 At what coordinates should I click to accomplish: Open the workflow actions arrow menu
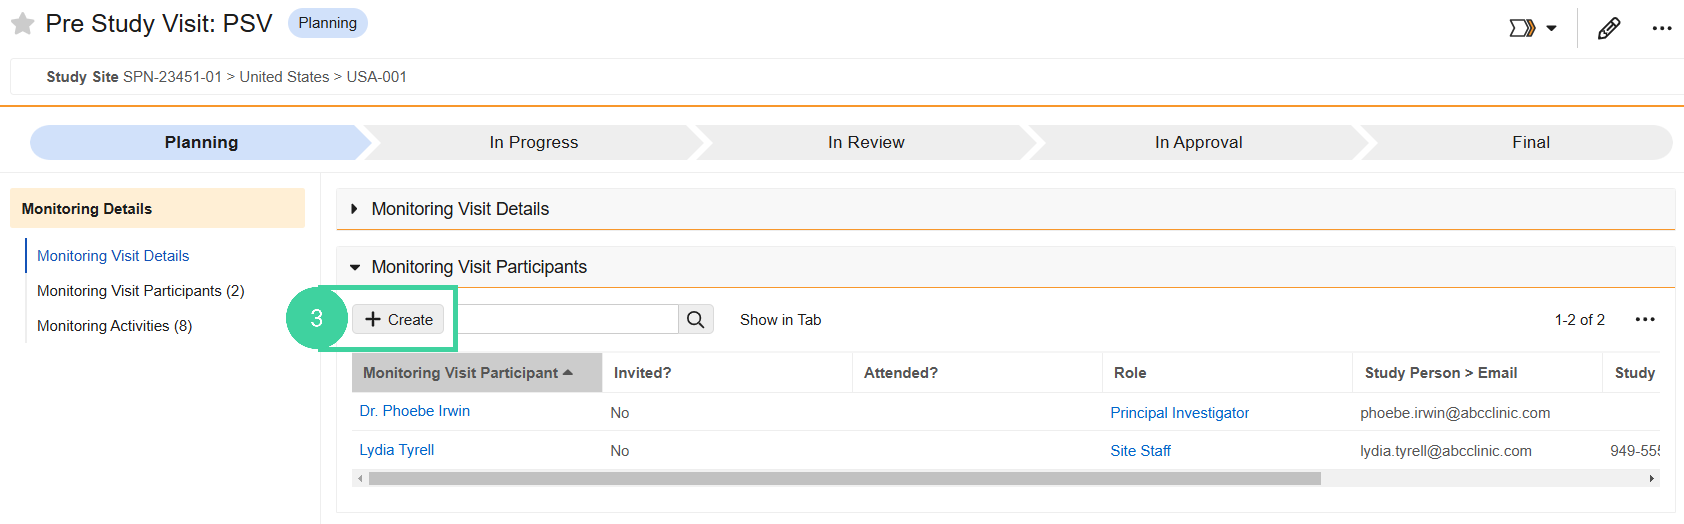(x=1533, y=28)
